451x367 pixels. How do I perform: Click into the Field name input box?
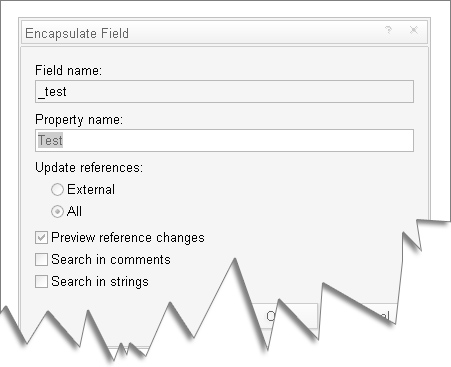[224, 91]
